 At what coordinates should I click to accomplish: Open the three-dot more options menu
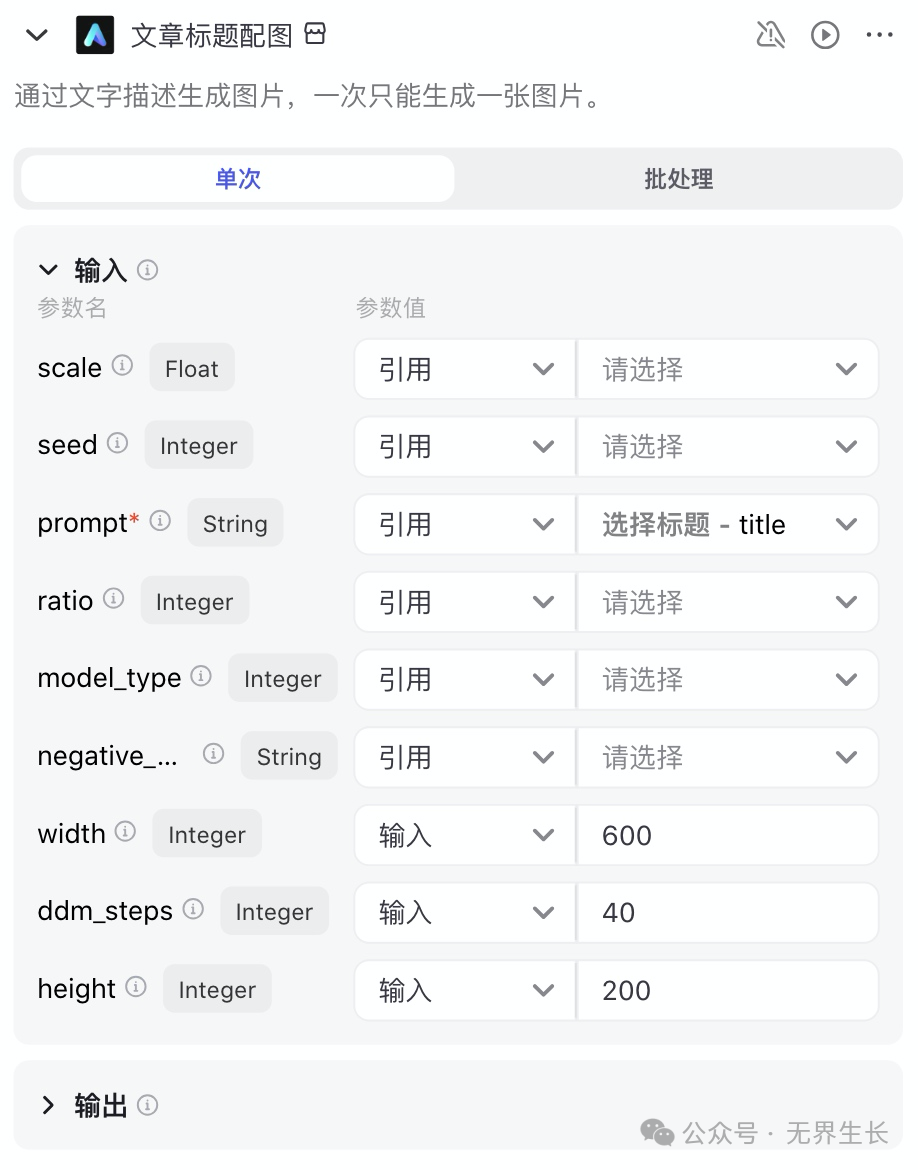pos(879,36)
